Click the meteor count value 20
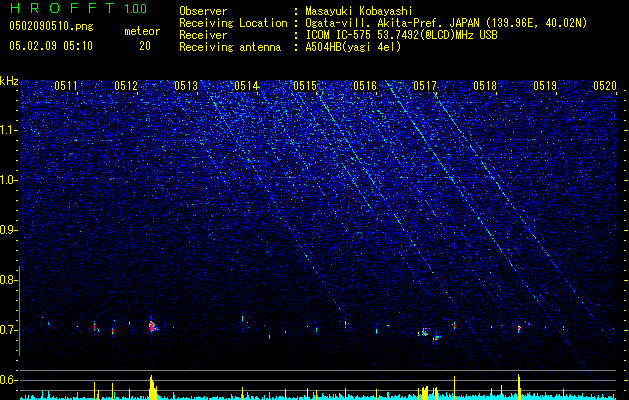 (145, 46)
